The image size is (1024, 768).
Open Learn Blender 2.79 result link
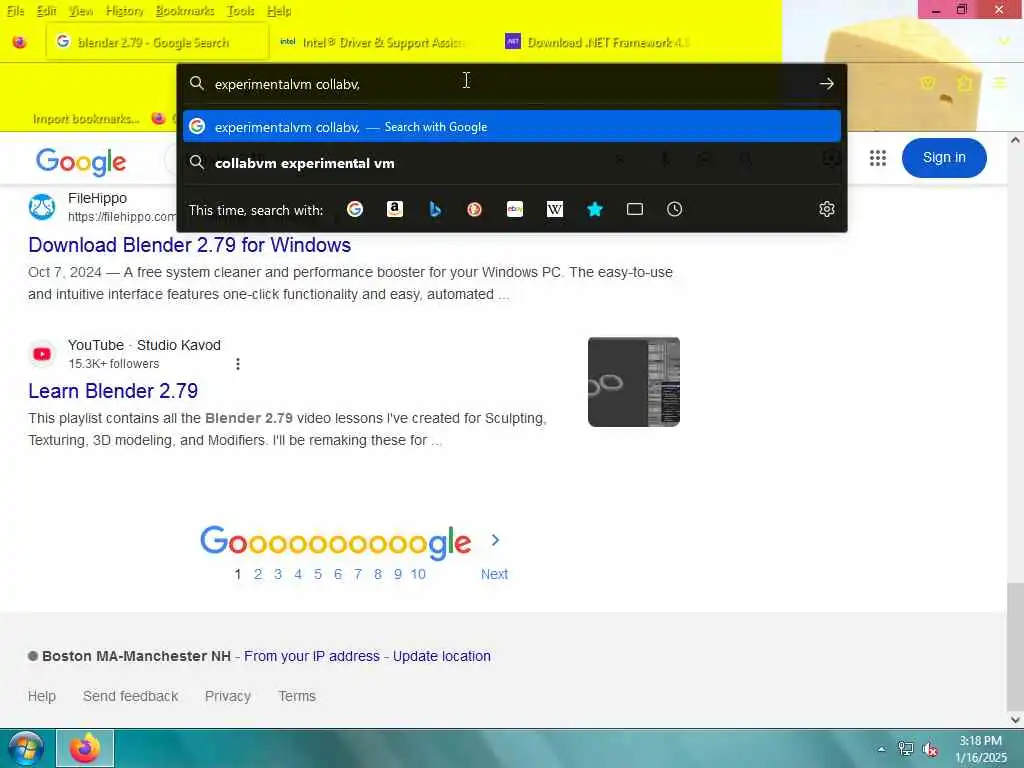[x=113, y=391]
